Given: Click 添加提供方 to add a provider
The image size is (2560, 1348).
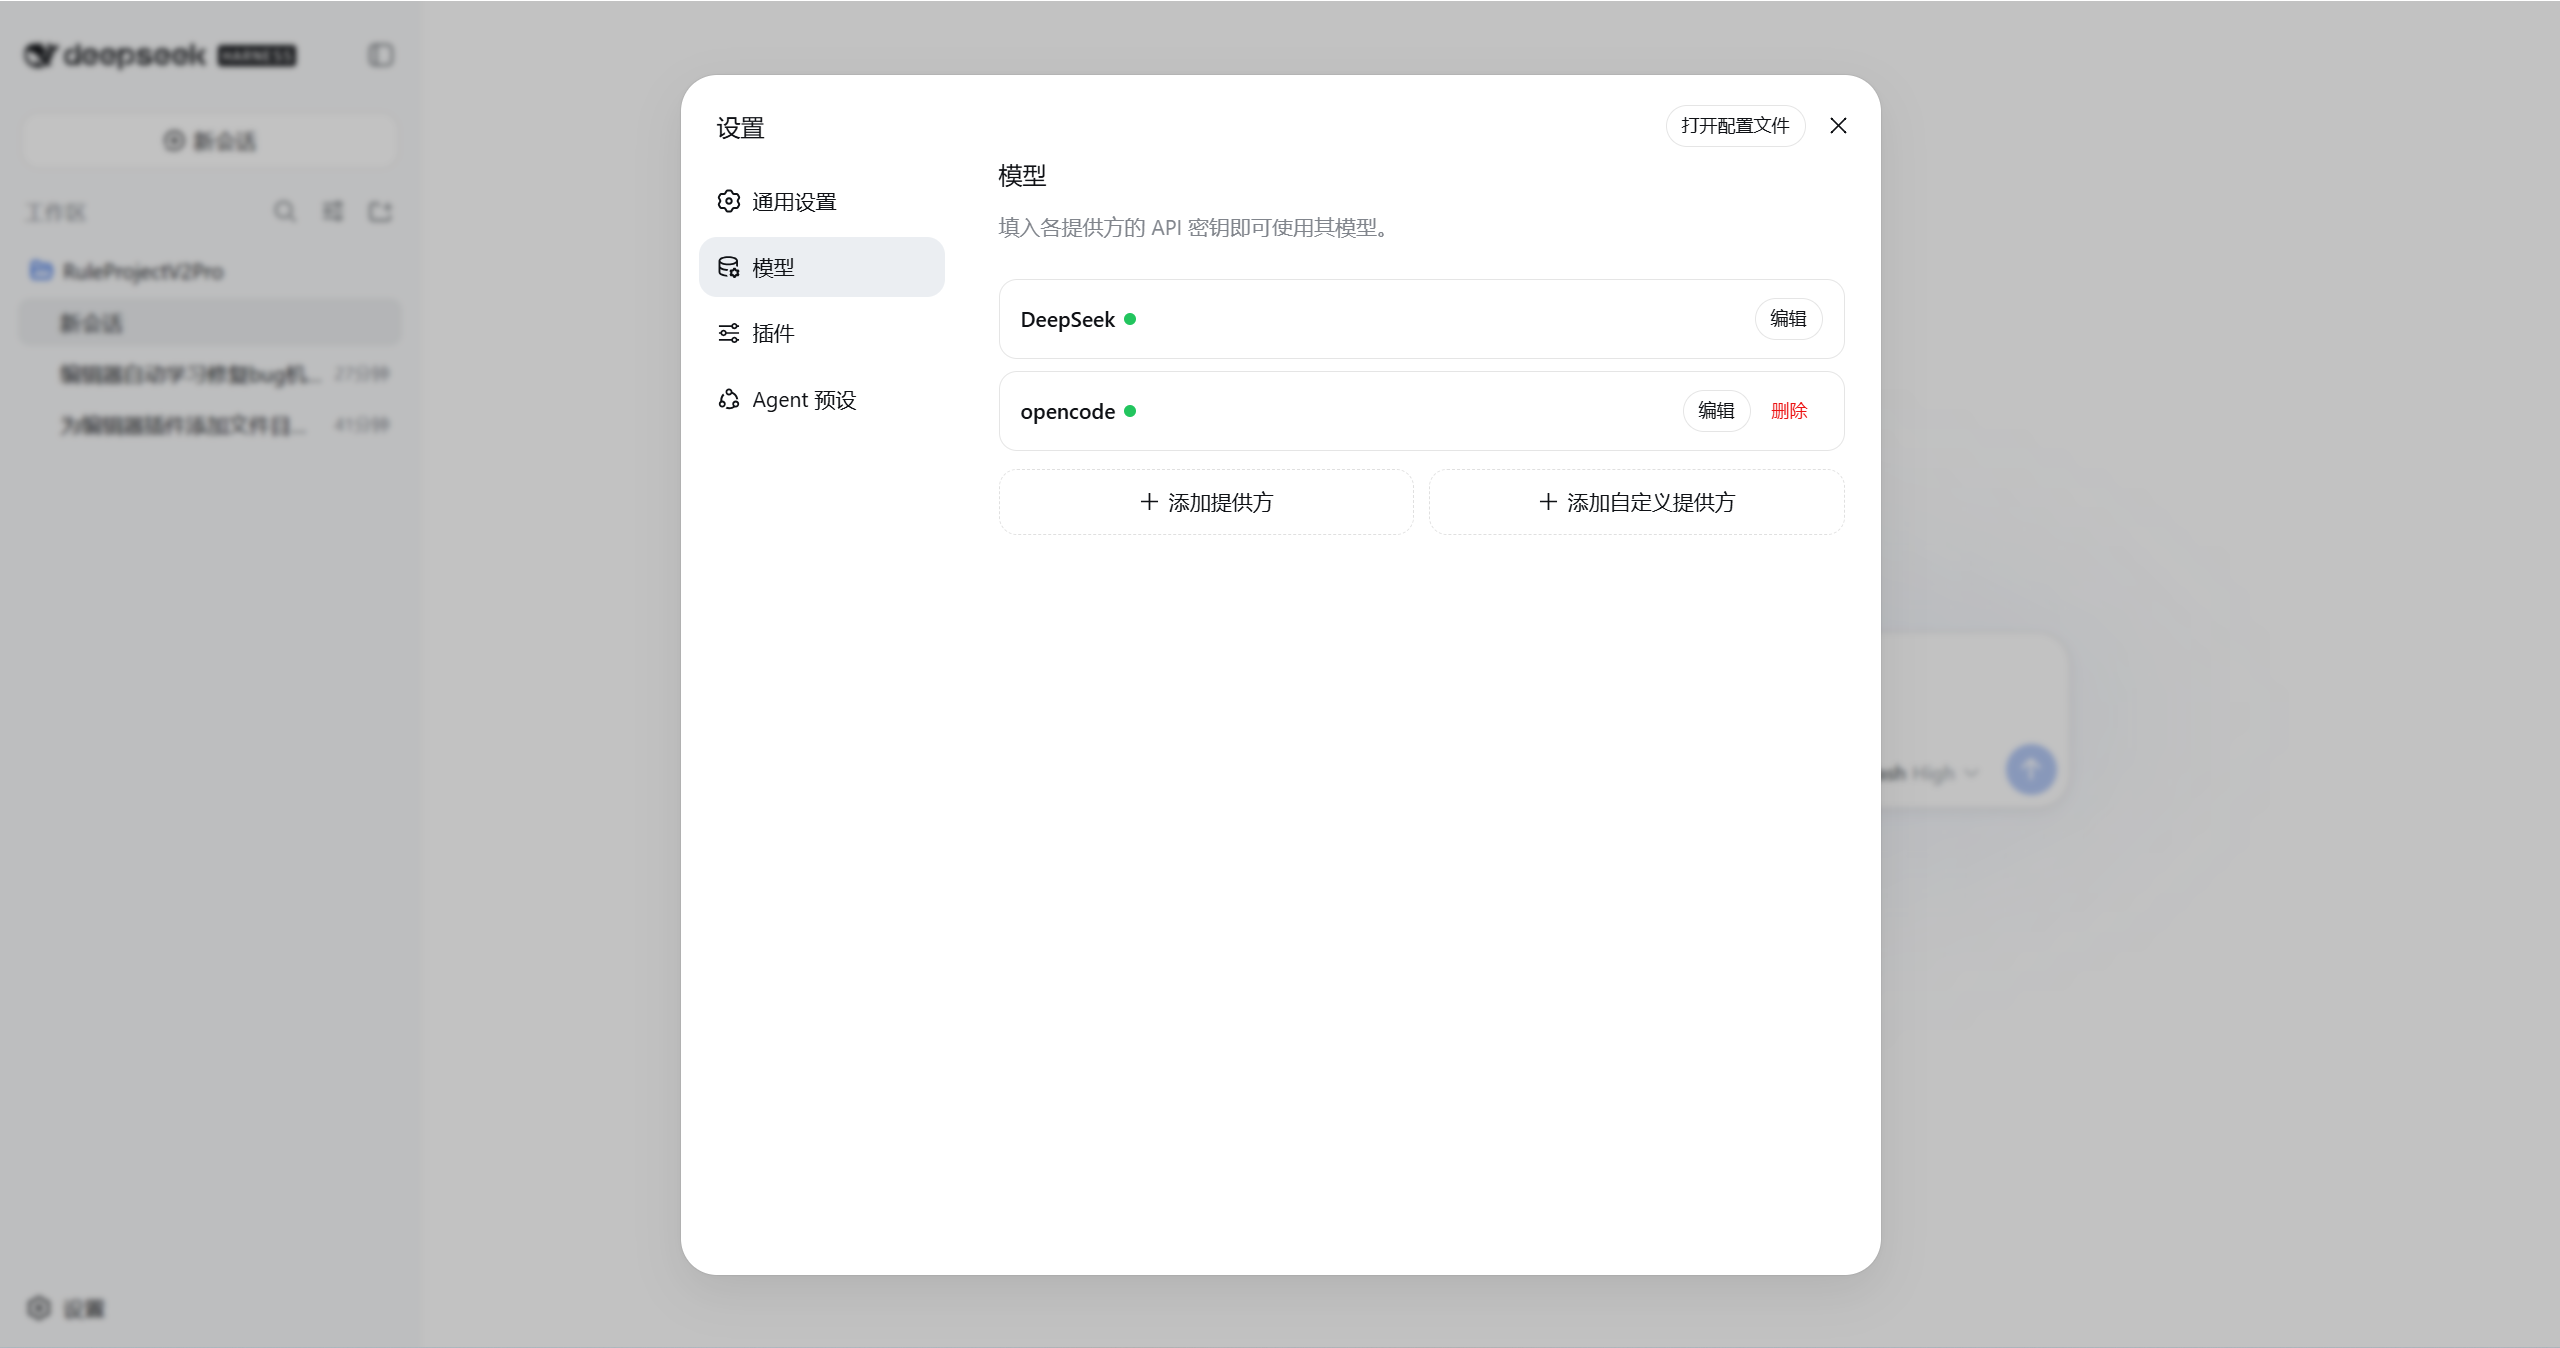Looking at the screenshot, I should point(1206,502).
